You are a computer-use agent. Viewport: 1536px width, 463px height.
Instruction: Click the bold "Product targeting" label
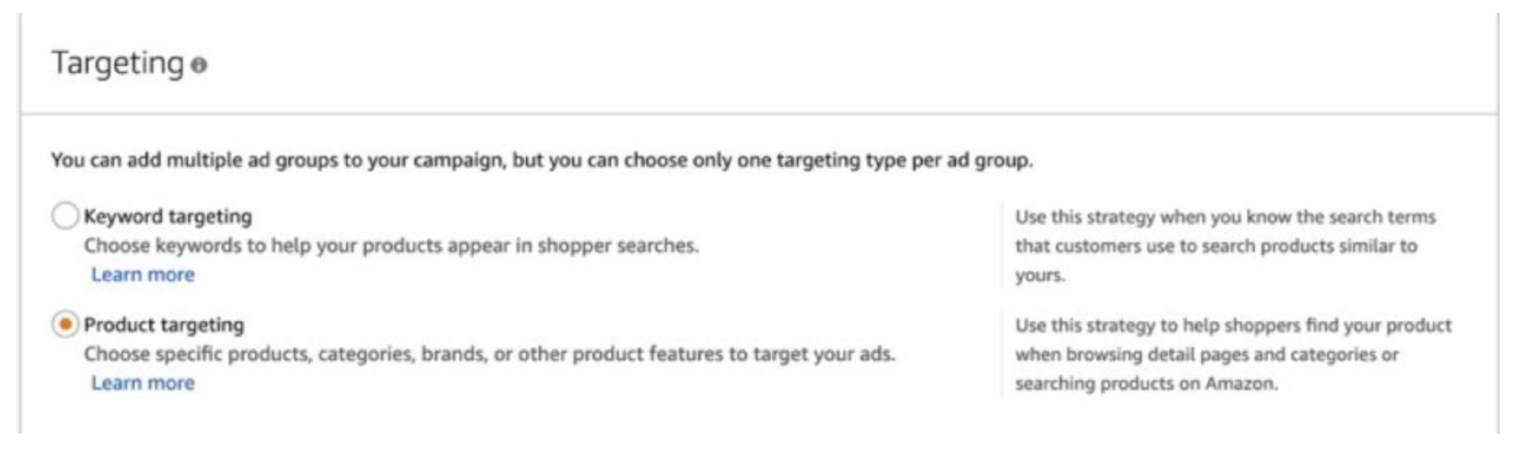click(x=164, y=325)
